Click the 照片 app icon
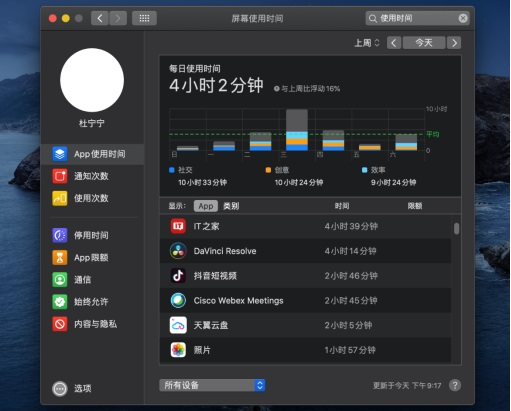Screen dimensions: 511x411 tap(178, 350)
